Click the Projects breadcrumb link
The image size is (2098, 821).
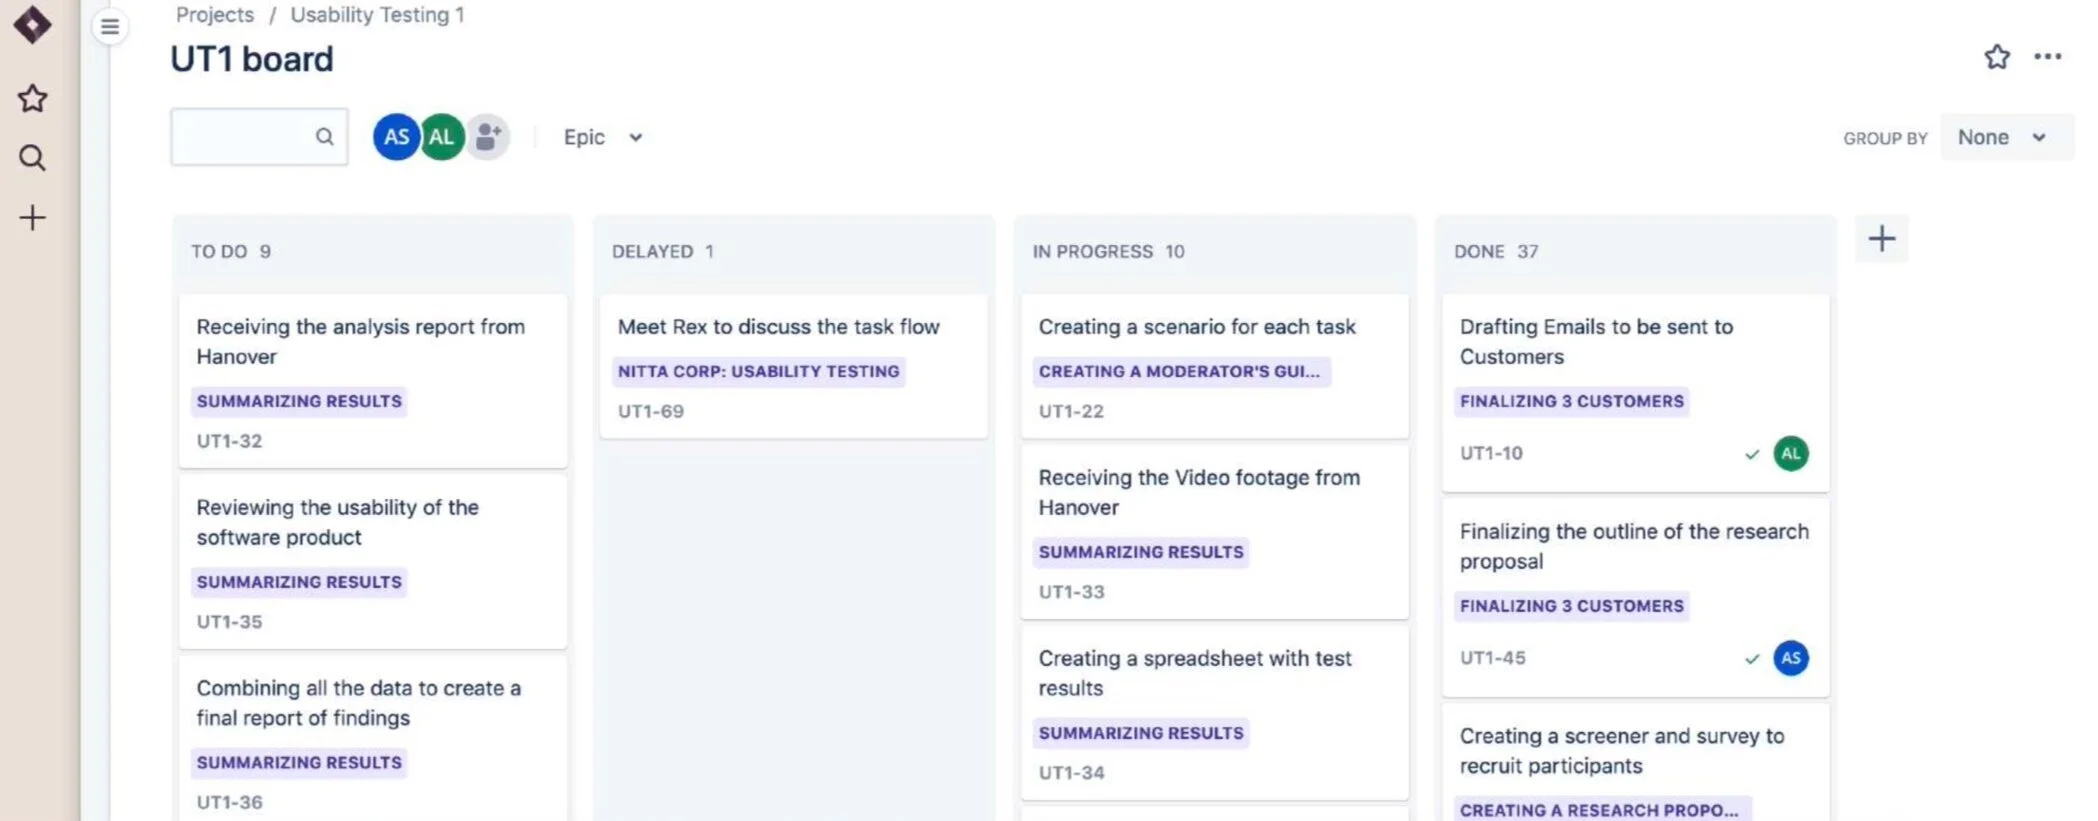pyautogui.click(x=215, y=15)
